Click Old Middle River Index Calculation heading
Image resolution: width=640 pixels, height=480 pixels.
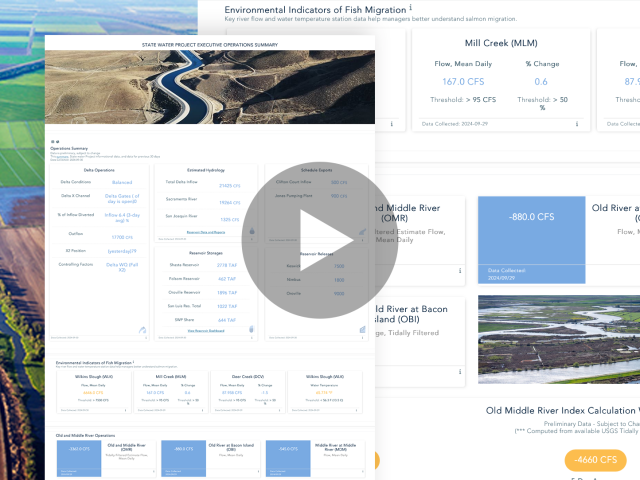point(562,411)
